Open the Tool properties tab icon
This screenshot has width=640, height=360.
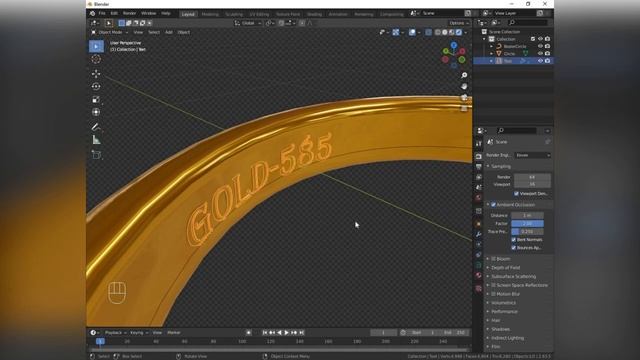(478, 143)
